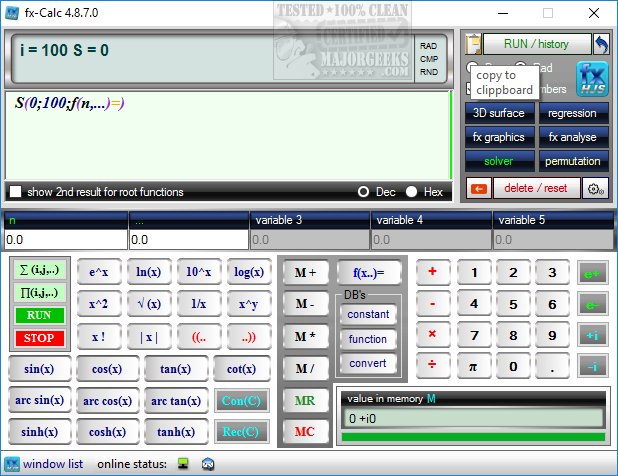The height and width of the screenshot is (476, 618).
Task: Click the mail icon in the status bar
Action: click(208, 464)
